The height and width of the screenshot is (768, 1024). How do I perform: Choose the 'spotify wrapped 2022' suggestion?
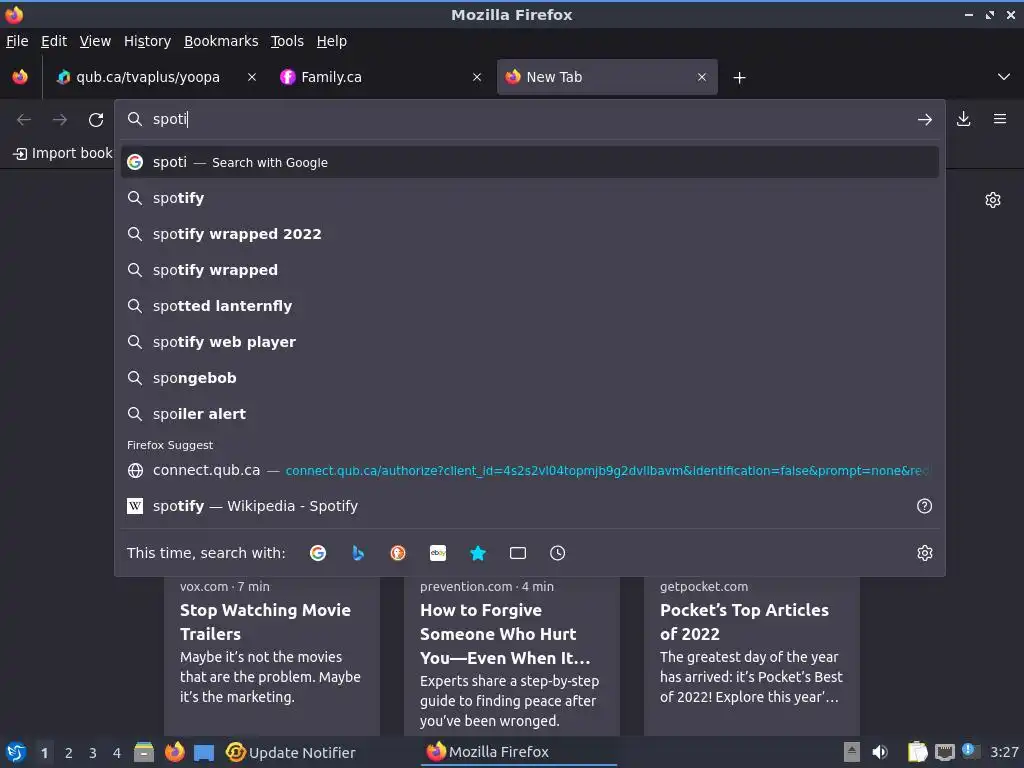(x=530, y=234)
